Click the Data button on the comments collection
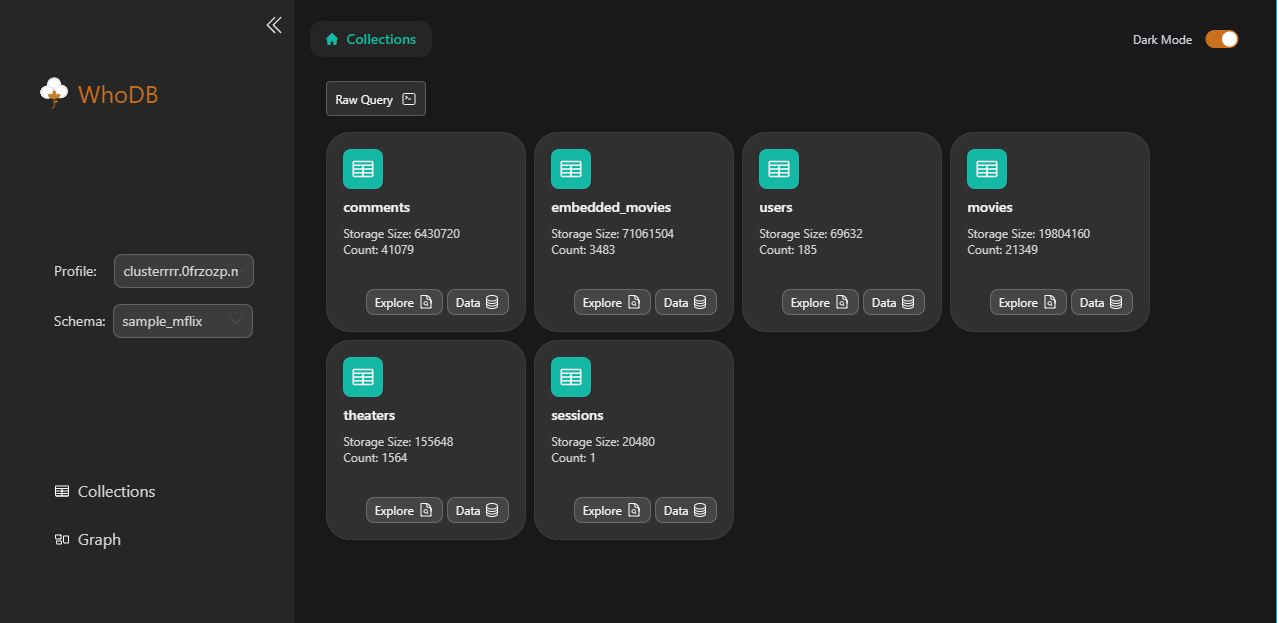1277x623 pixels. (477, 301)
